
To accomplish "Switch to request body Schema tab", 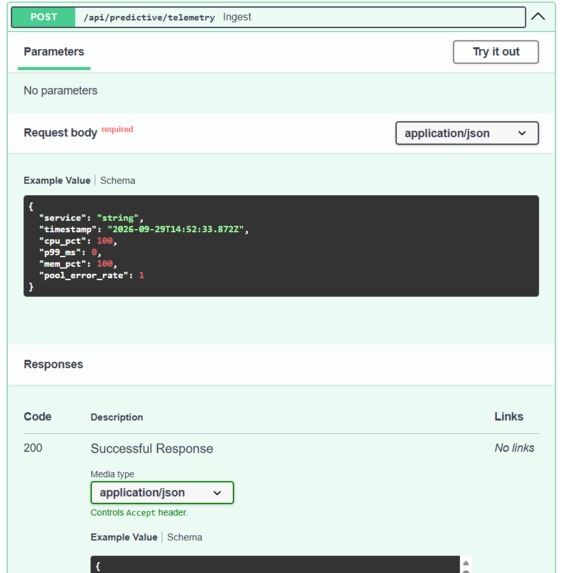I will click(x=118, y=181).
